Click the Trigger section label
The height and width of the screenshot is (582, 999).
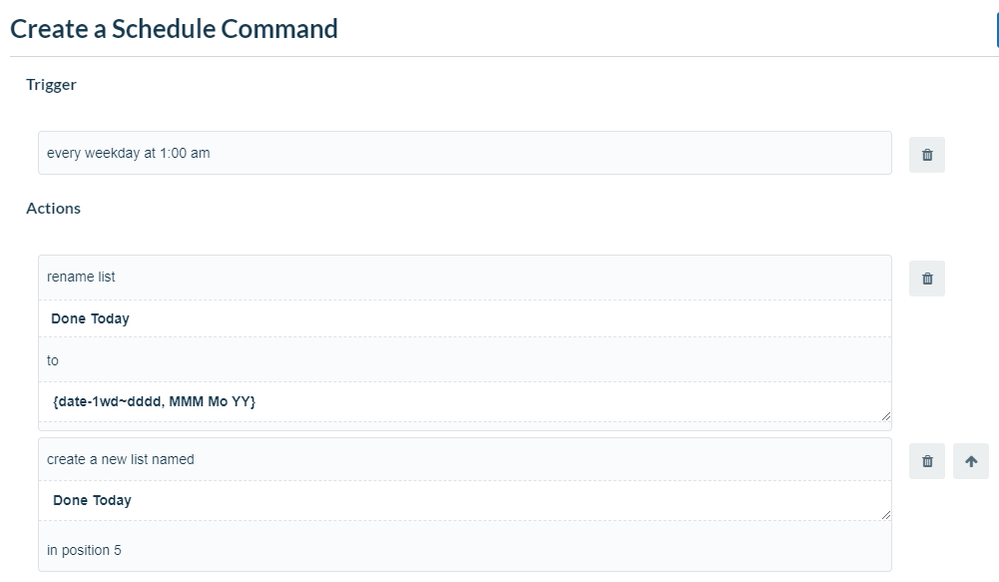[51, 85]
